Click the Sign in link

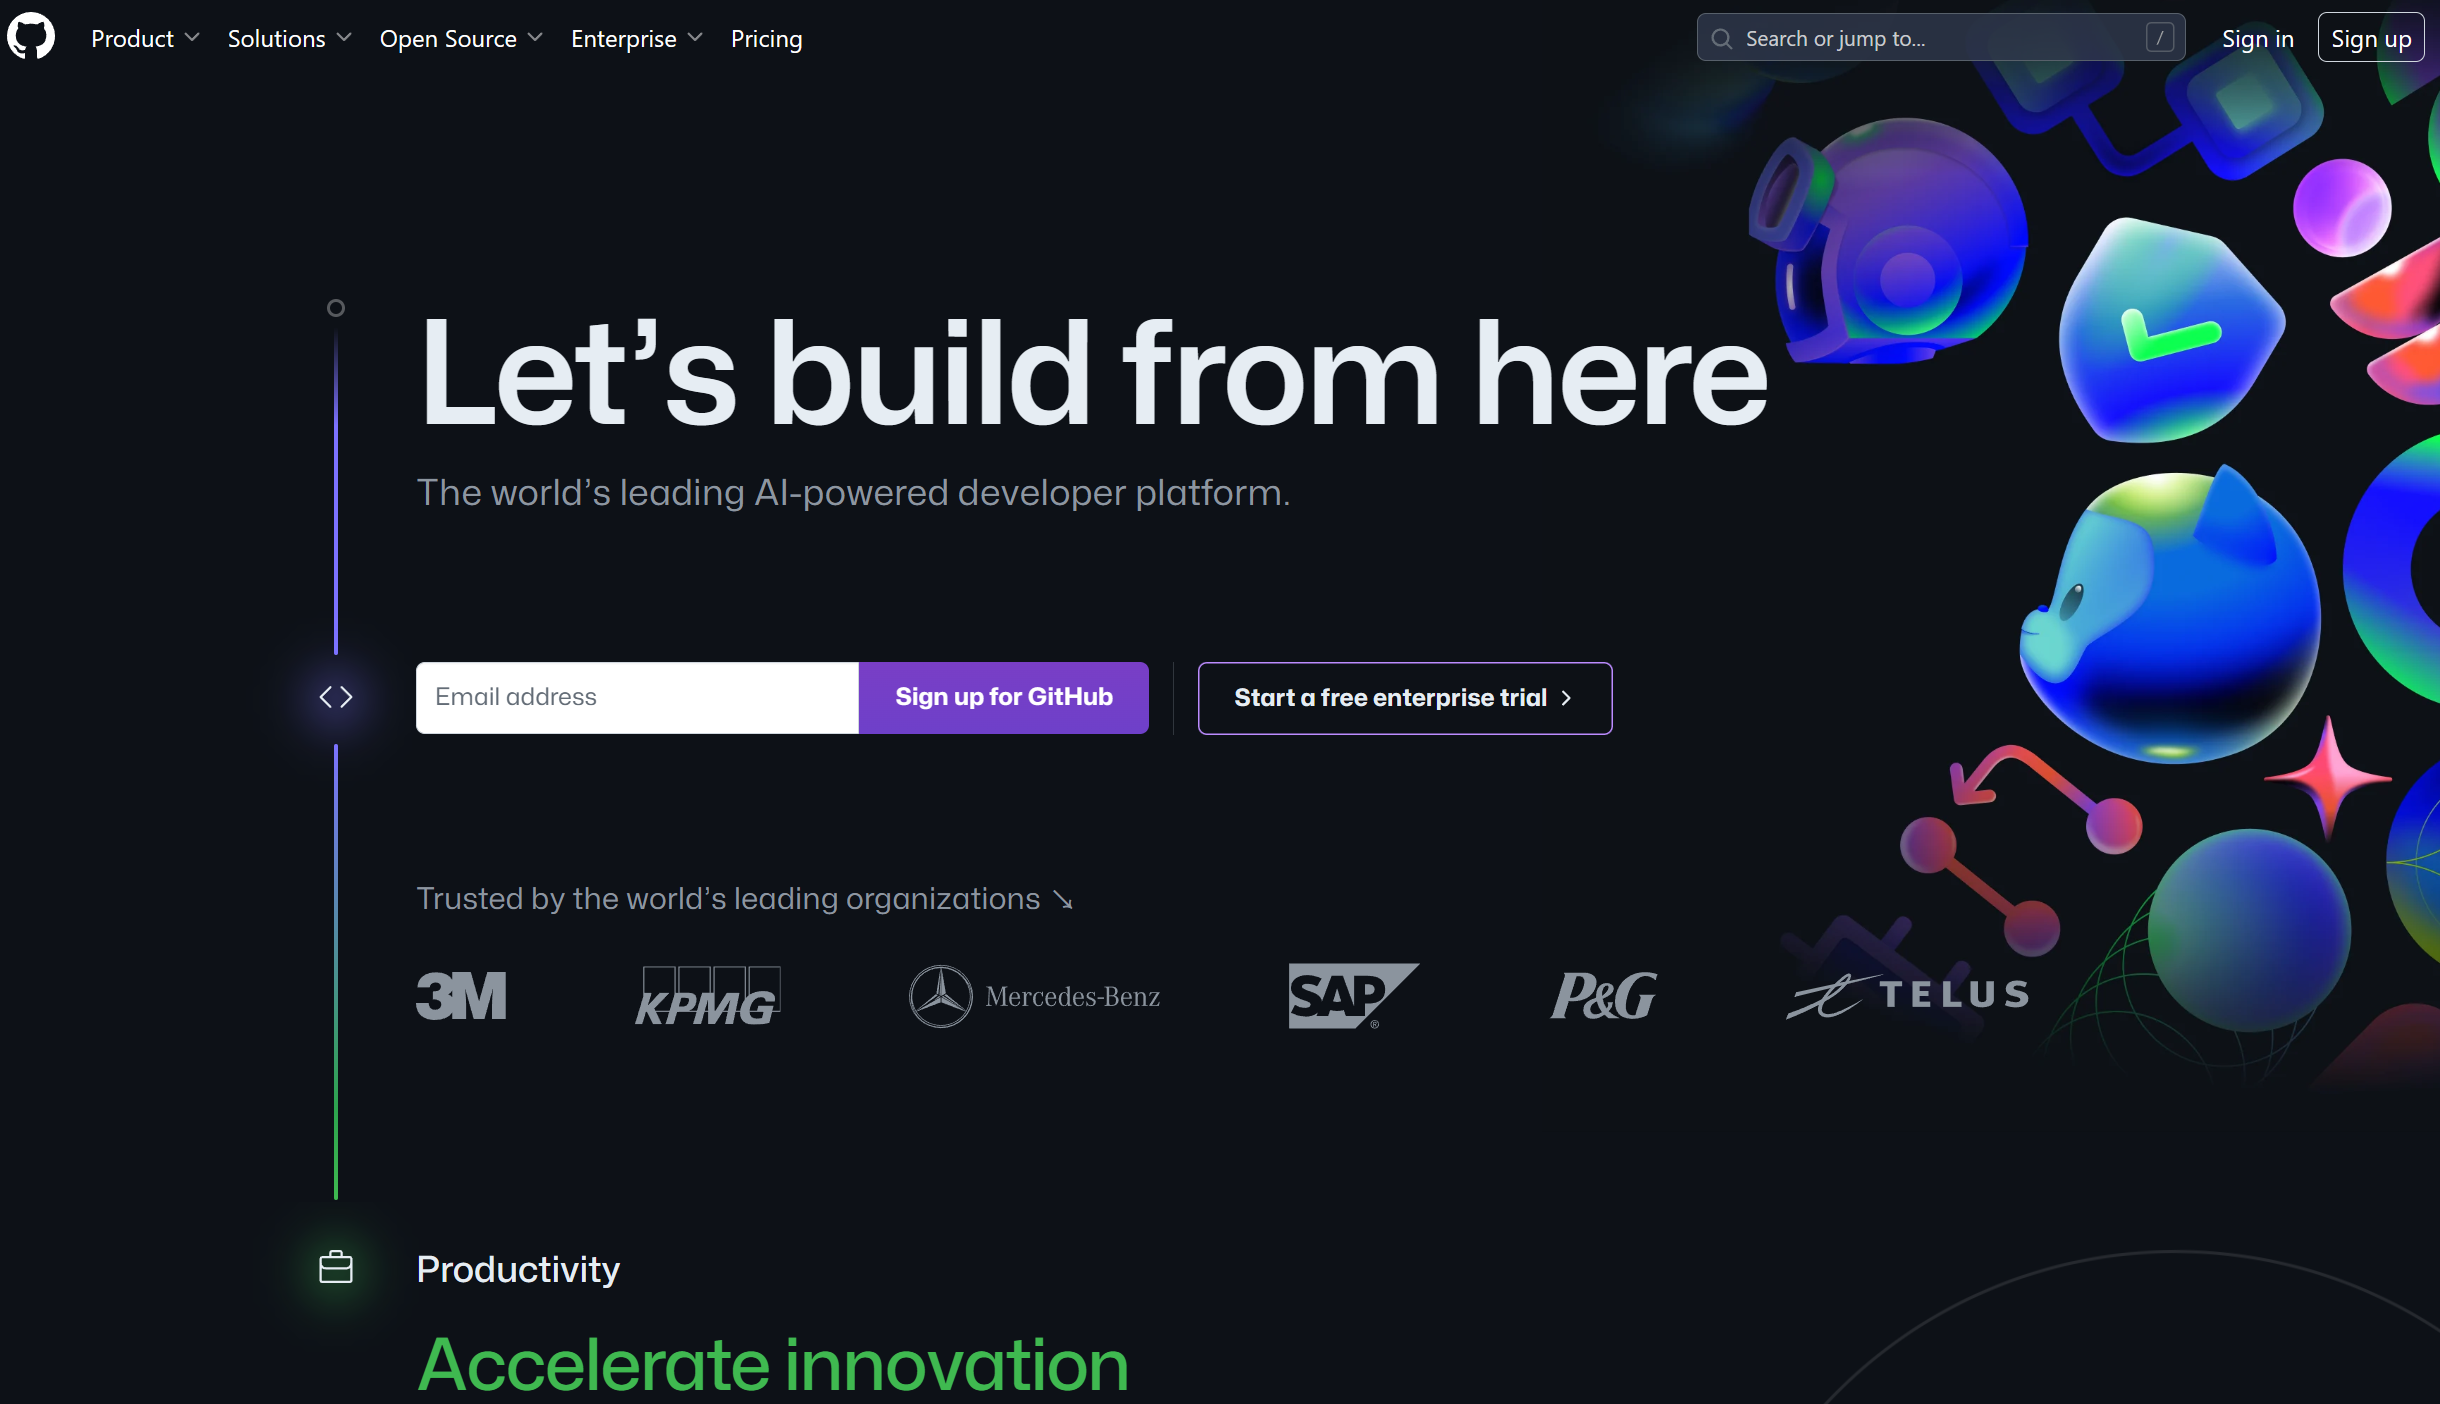click(x=2257, y=37)
